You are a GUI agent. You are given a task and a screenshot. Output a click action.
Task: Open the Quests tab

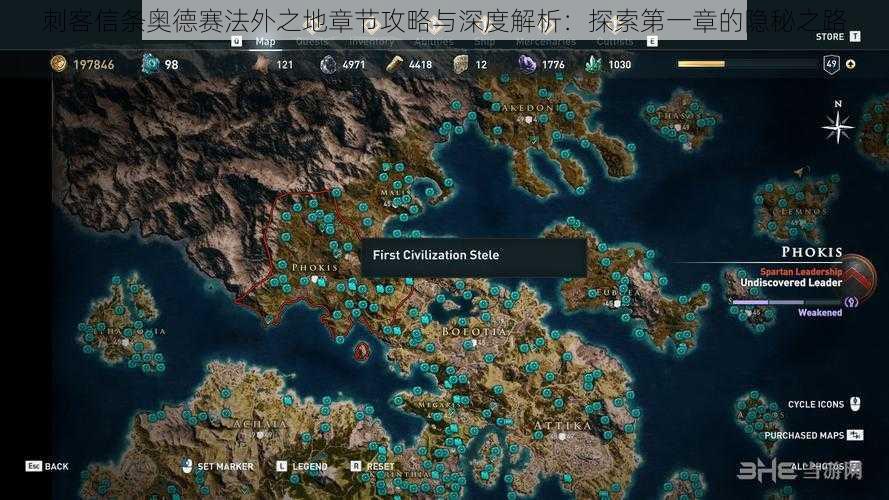312,41
